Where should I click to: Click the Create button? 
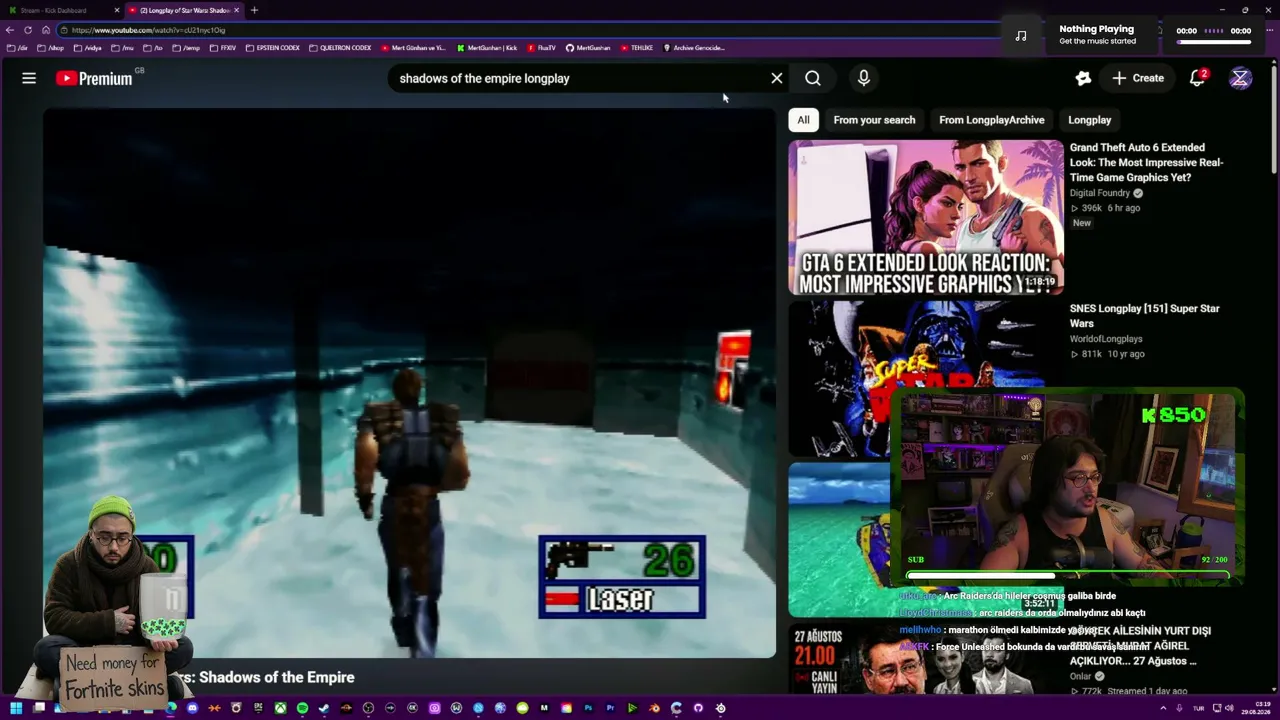[x=1138, y=78]
